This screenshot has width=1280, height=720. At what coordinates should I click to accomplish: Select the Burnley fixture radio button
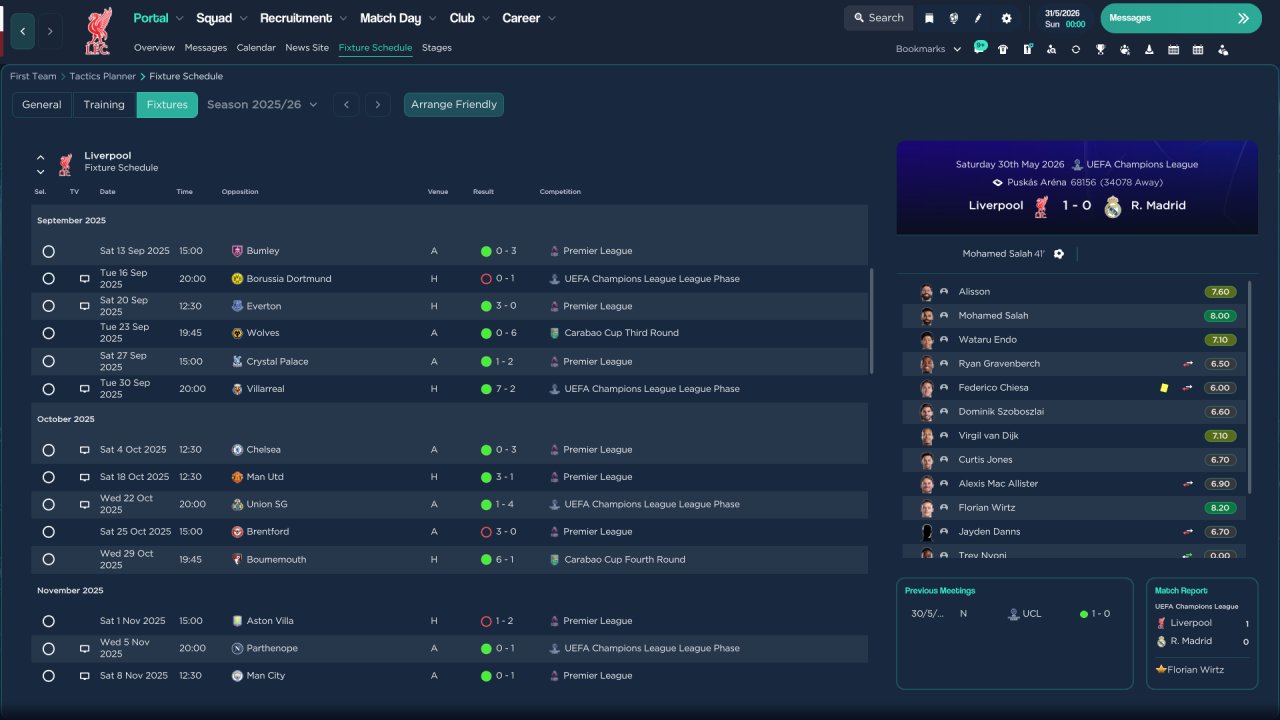pos(48,252)
